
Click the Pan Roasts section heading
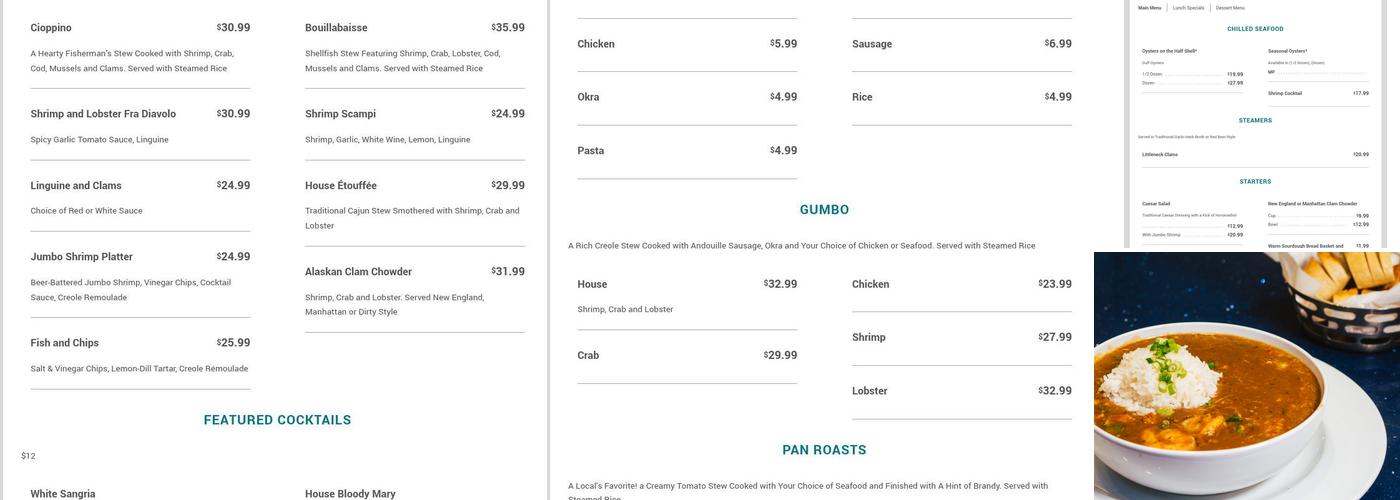click(x=824, y=450)
